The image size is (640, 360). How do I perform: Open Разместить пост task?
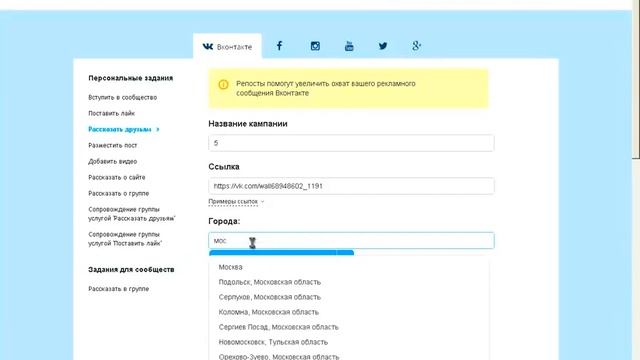point(113,145)
